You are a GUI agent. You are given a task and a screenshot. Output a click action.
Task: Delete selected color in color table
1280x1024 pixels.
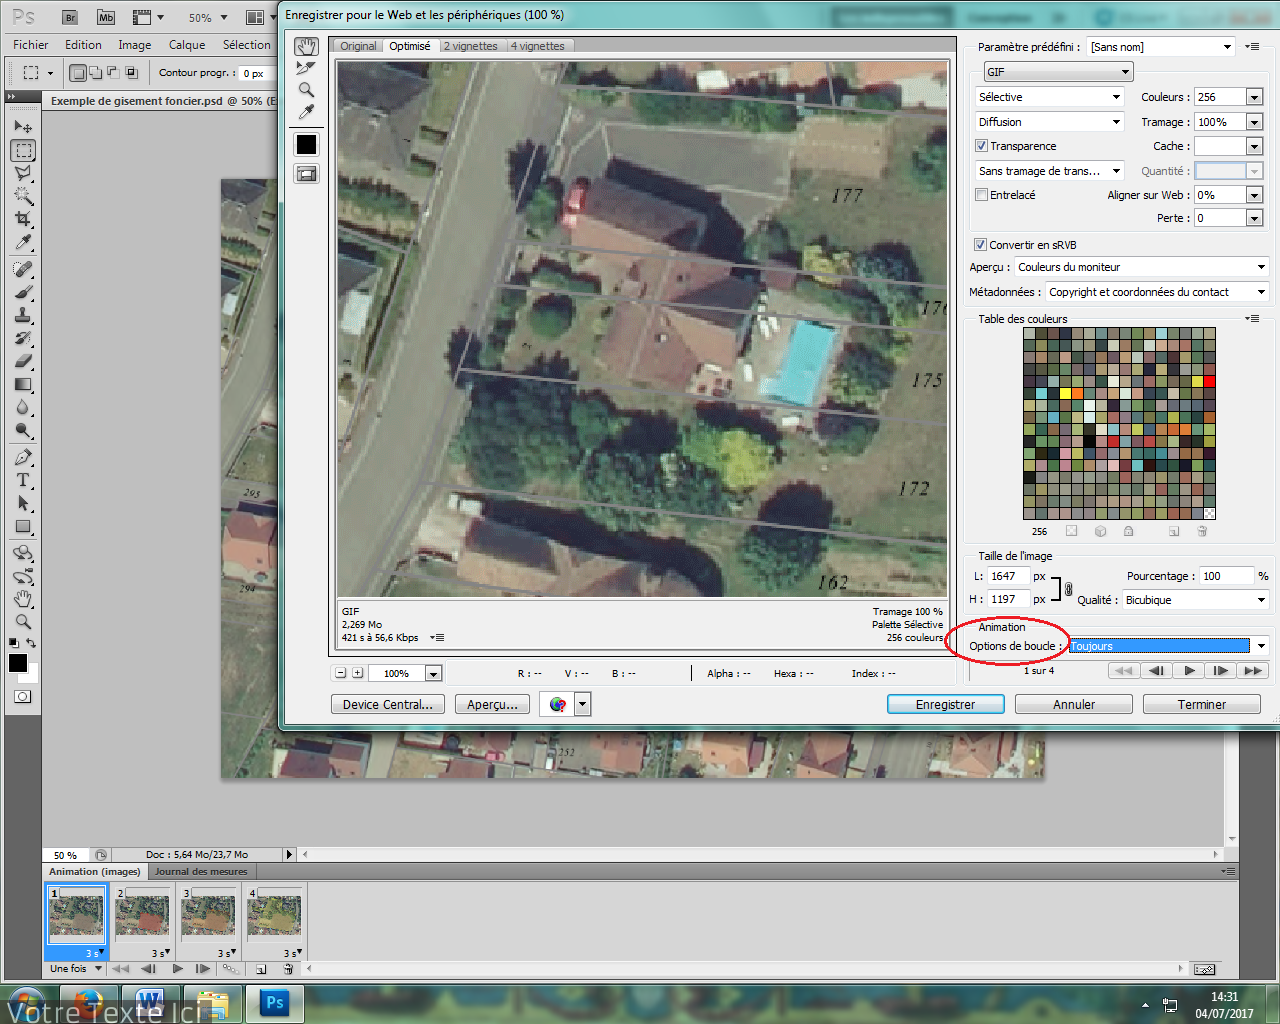click(x=1202, y=531)
